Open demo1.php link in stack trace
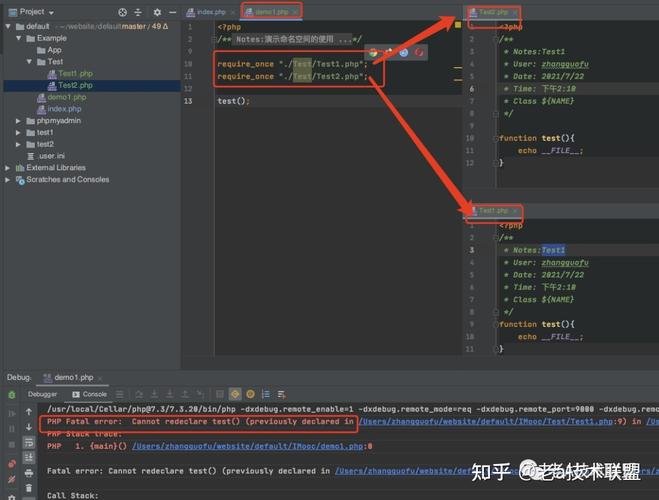 [247, 446]
